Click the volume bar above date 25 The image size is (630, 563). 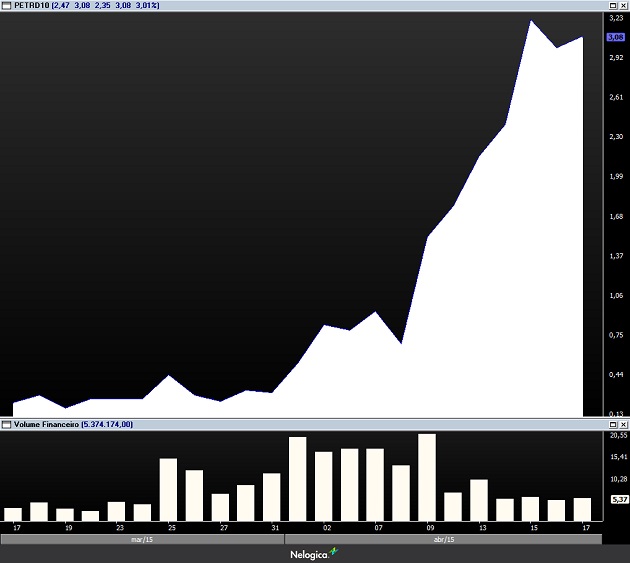(168, 489)
